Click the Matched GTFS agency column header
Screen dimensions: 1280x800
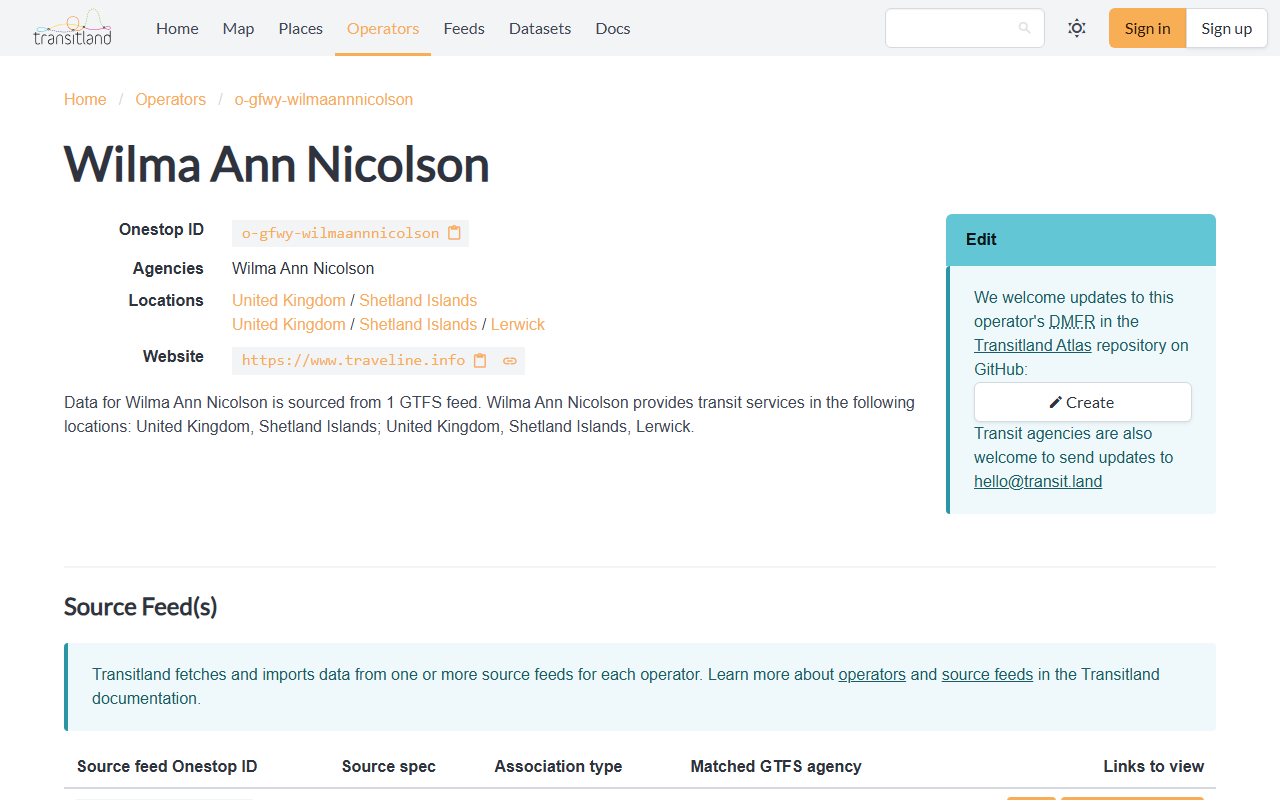pos(776,766)
